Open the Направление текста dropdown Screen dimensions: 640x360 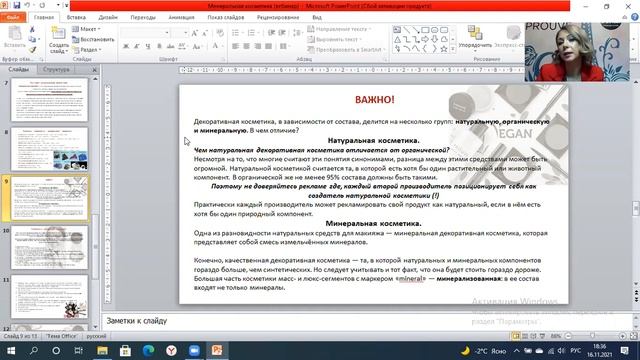[x=339, y=29]
